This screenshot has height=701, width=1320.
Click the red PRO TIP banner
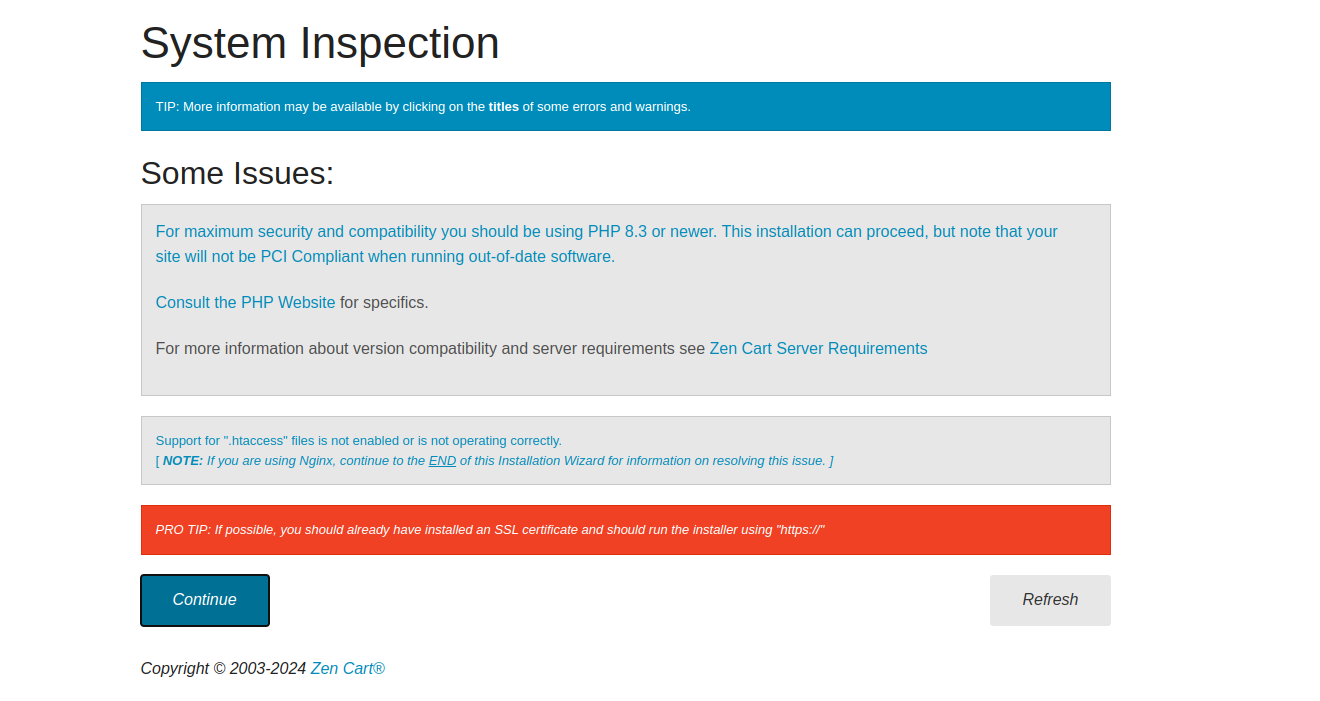pos(625,530)
